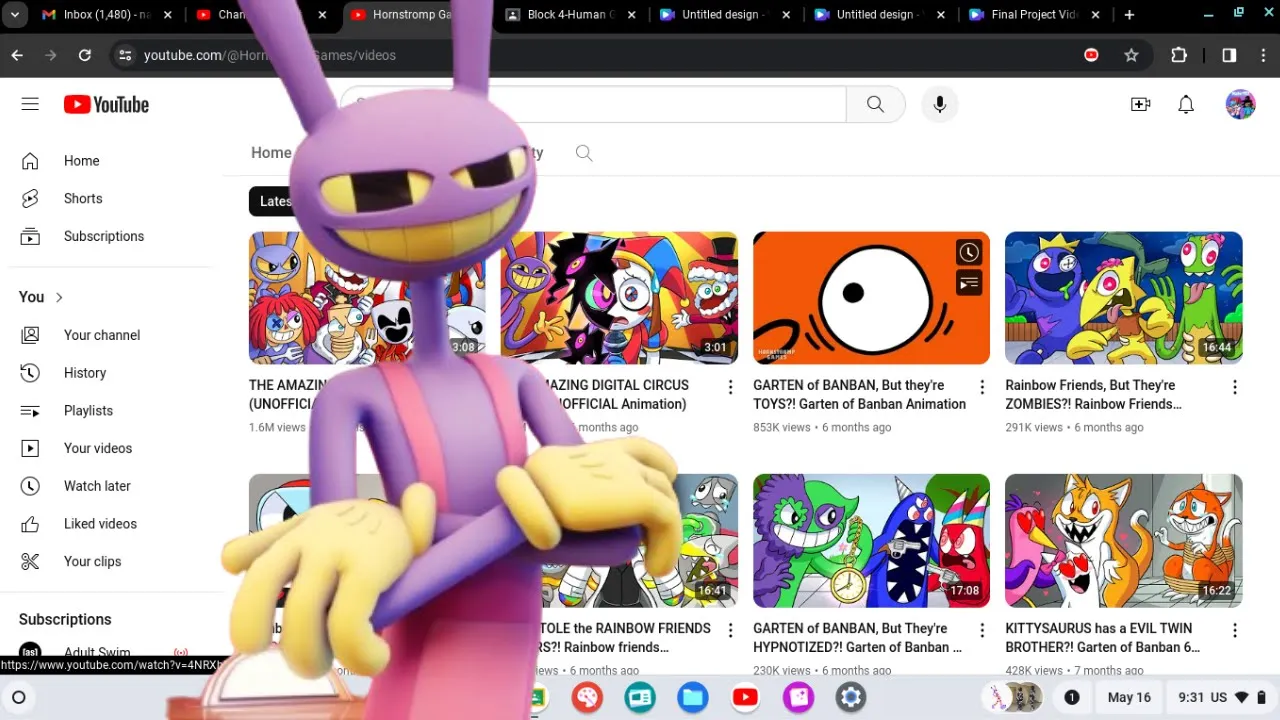Image resolution: width=1280 pixels, height=720 pixels.
Task: Open options for Garten of Banban HYPNOTIZED video
Action: pyautogui.click(x=982, y=630)
